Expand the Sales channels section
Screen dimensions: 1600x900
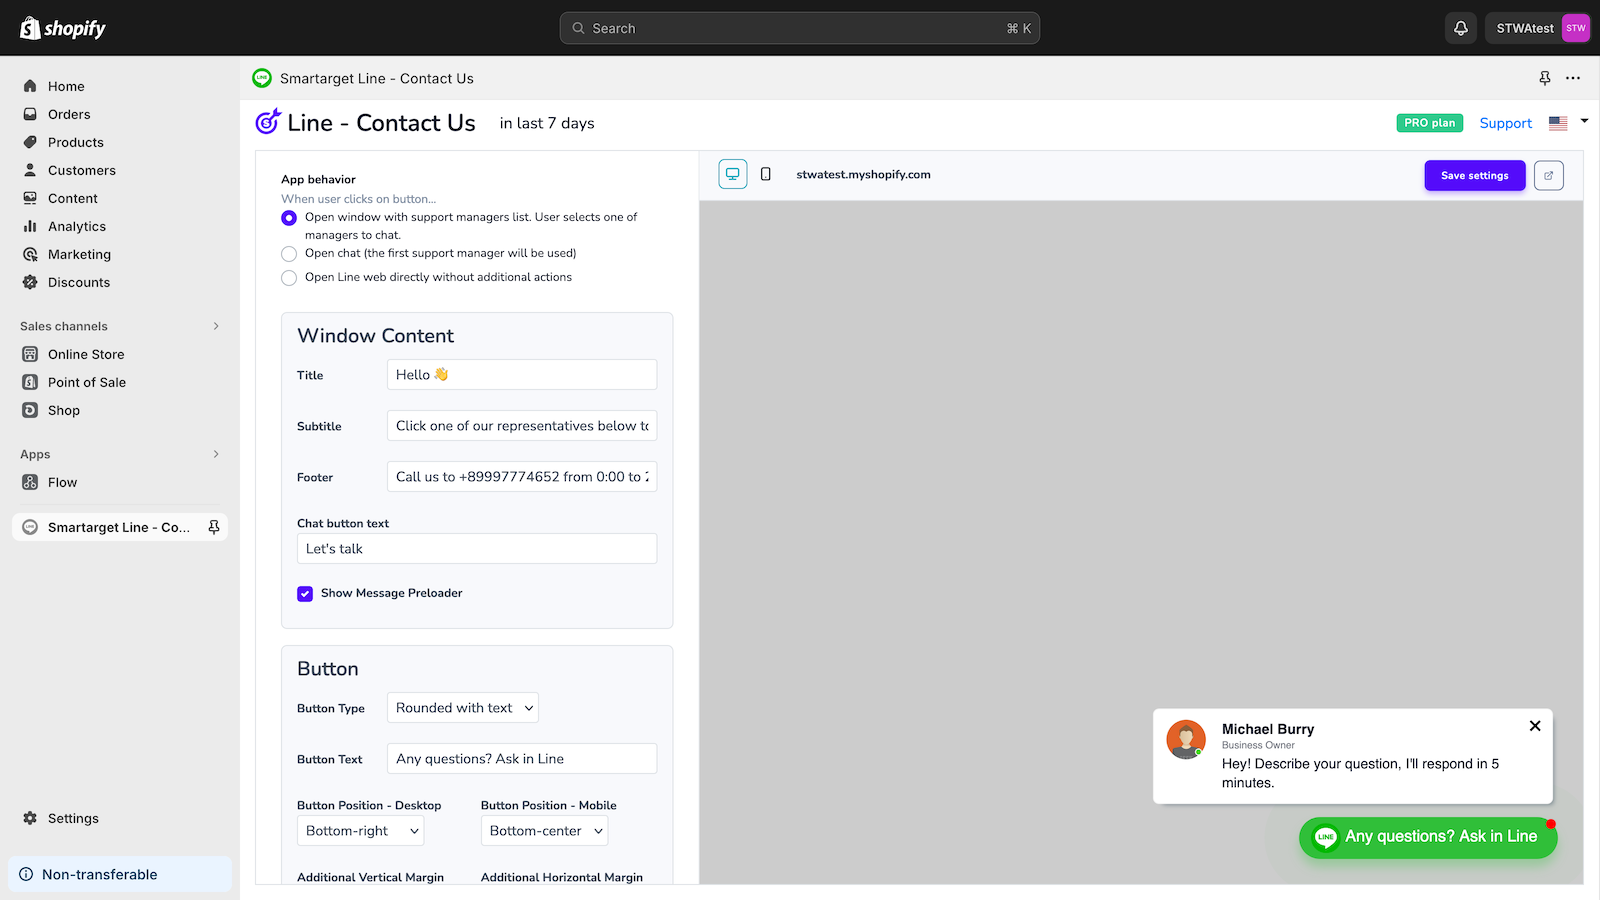[216, 326]
